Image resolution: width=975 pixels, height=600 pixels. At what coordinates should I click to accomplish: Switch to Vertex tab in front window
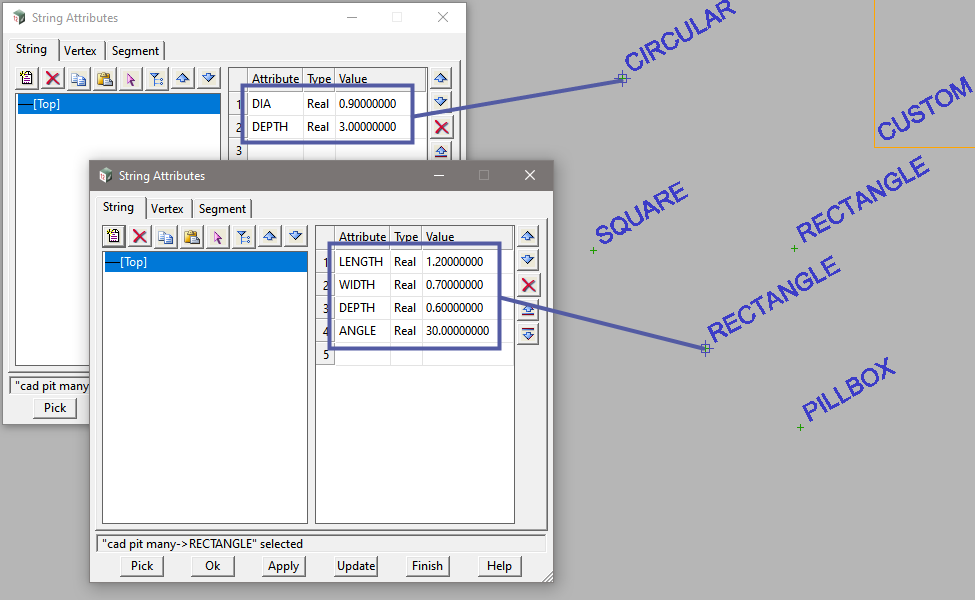[x=167, y=209]
